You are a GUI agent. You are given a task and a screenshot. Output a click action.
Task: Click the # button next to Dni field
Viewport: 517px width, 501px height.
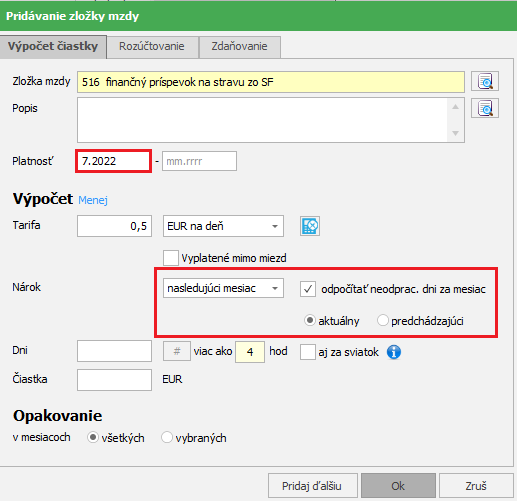(x=177, y=351)
